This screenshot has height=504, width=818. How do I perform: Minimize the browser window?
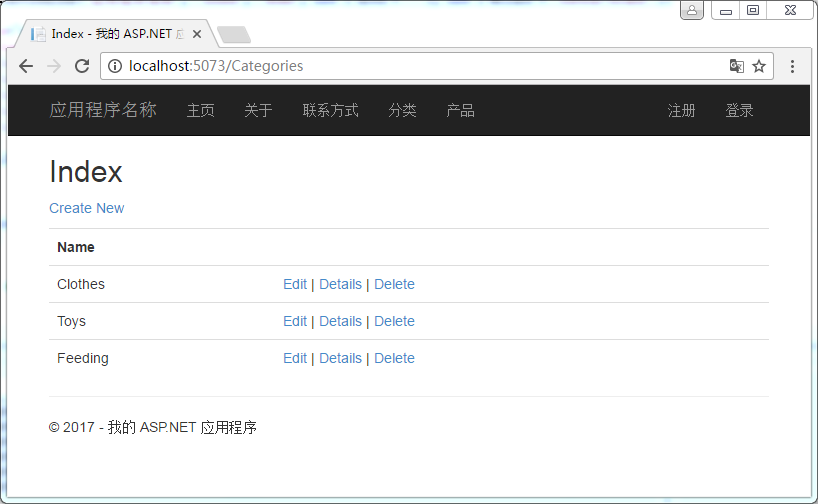726,10
